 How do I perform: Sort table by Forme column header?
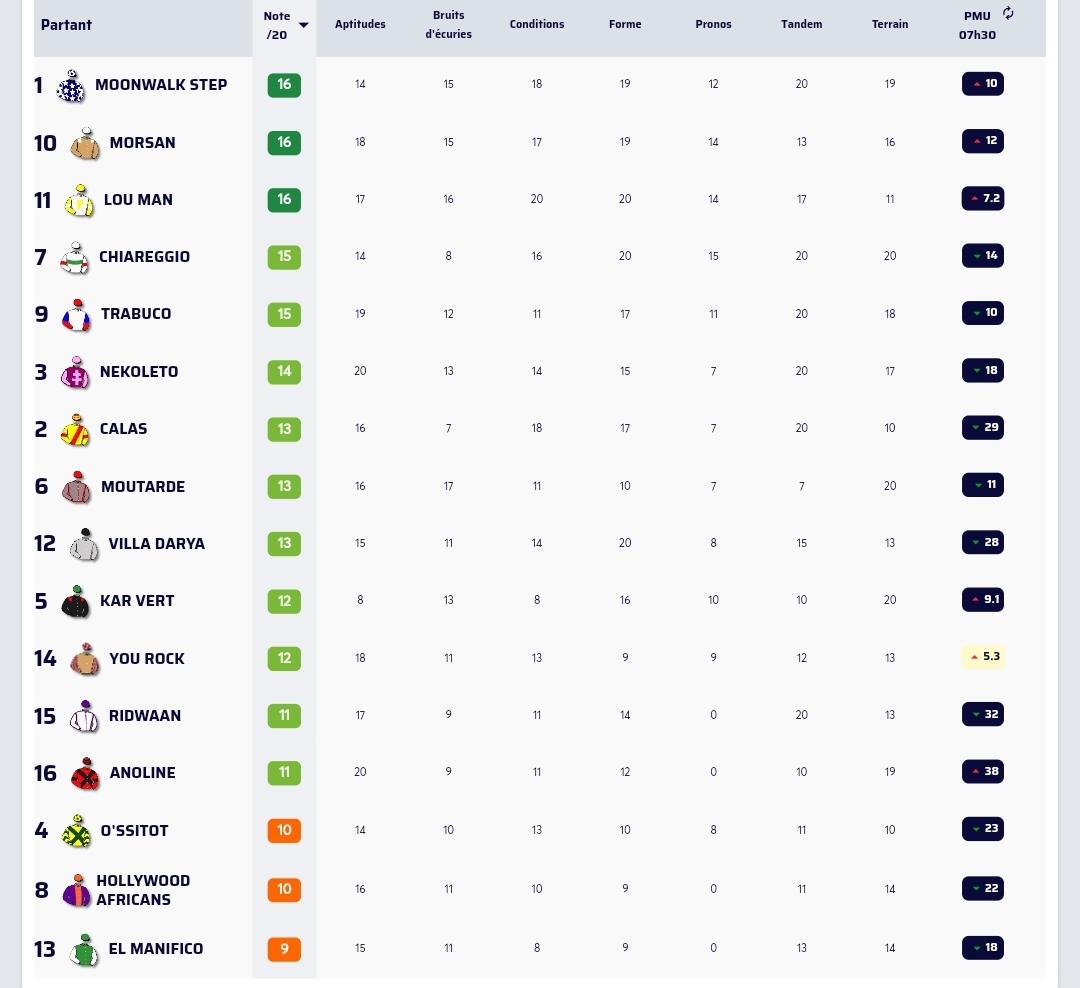coord(625,24)
